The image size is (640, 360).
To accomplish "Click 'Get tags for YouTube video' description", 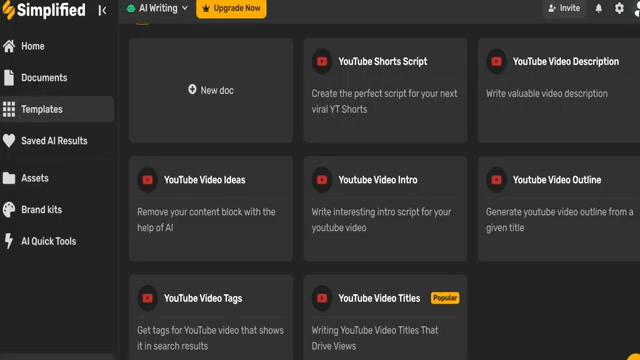I will pos(210,338).
